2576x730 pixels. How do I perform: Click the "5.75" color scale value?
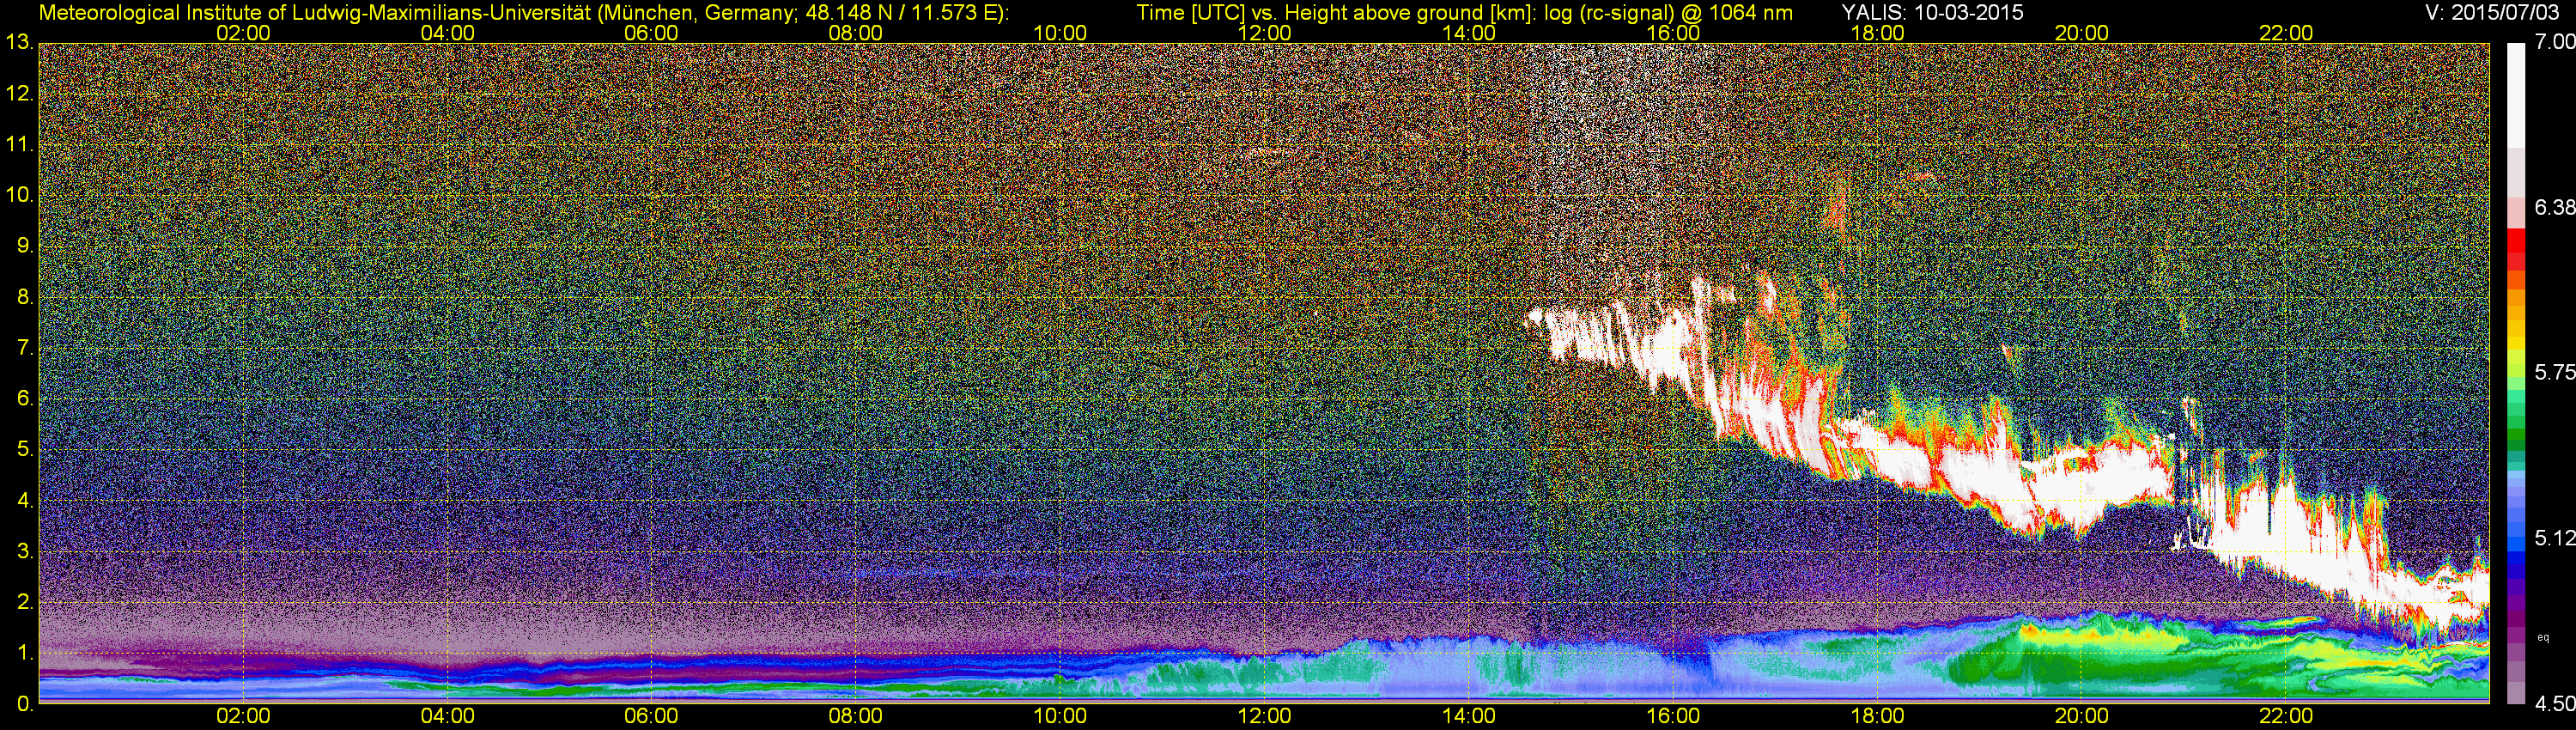click(2555, 372)
